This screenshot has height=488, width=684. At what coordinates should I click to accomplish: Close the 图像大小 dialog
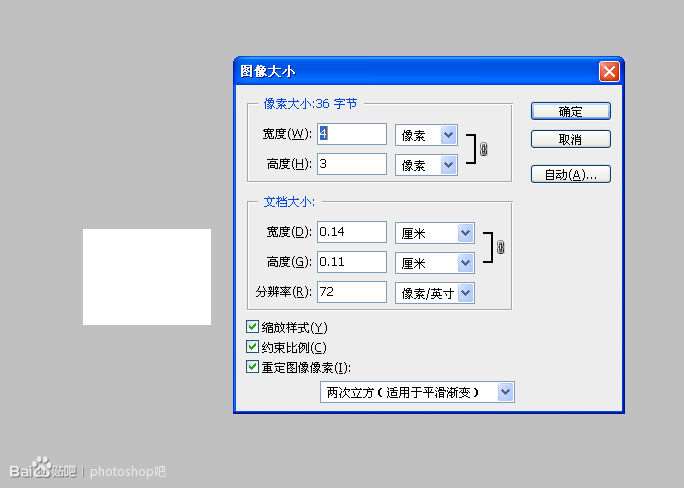click(x=609, y=71)
